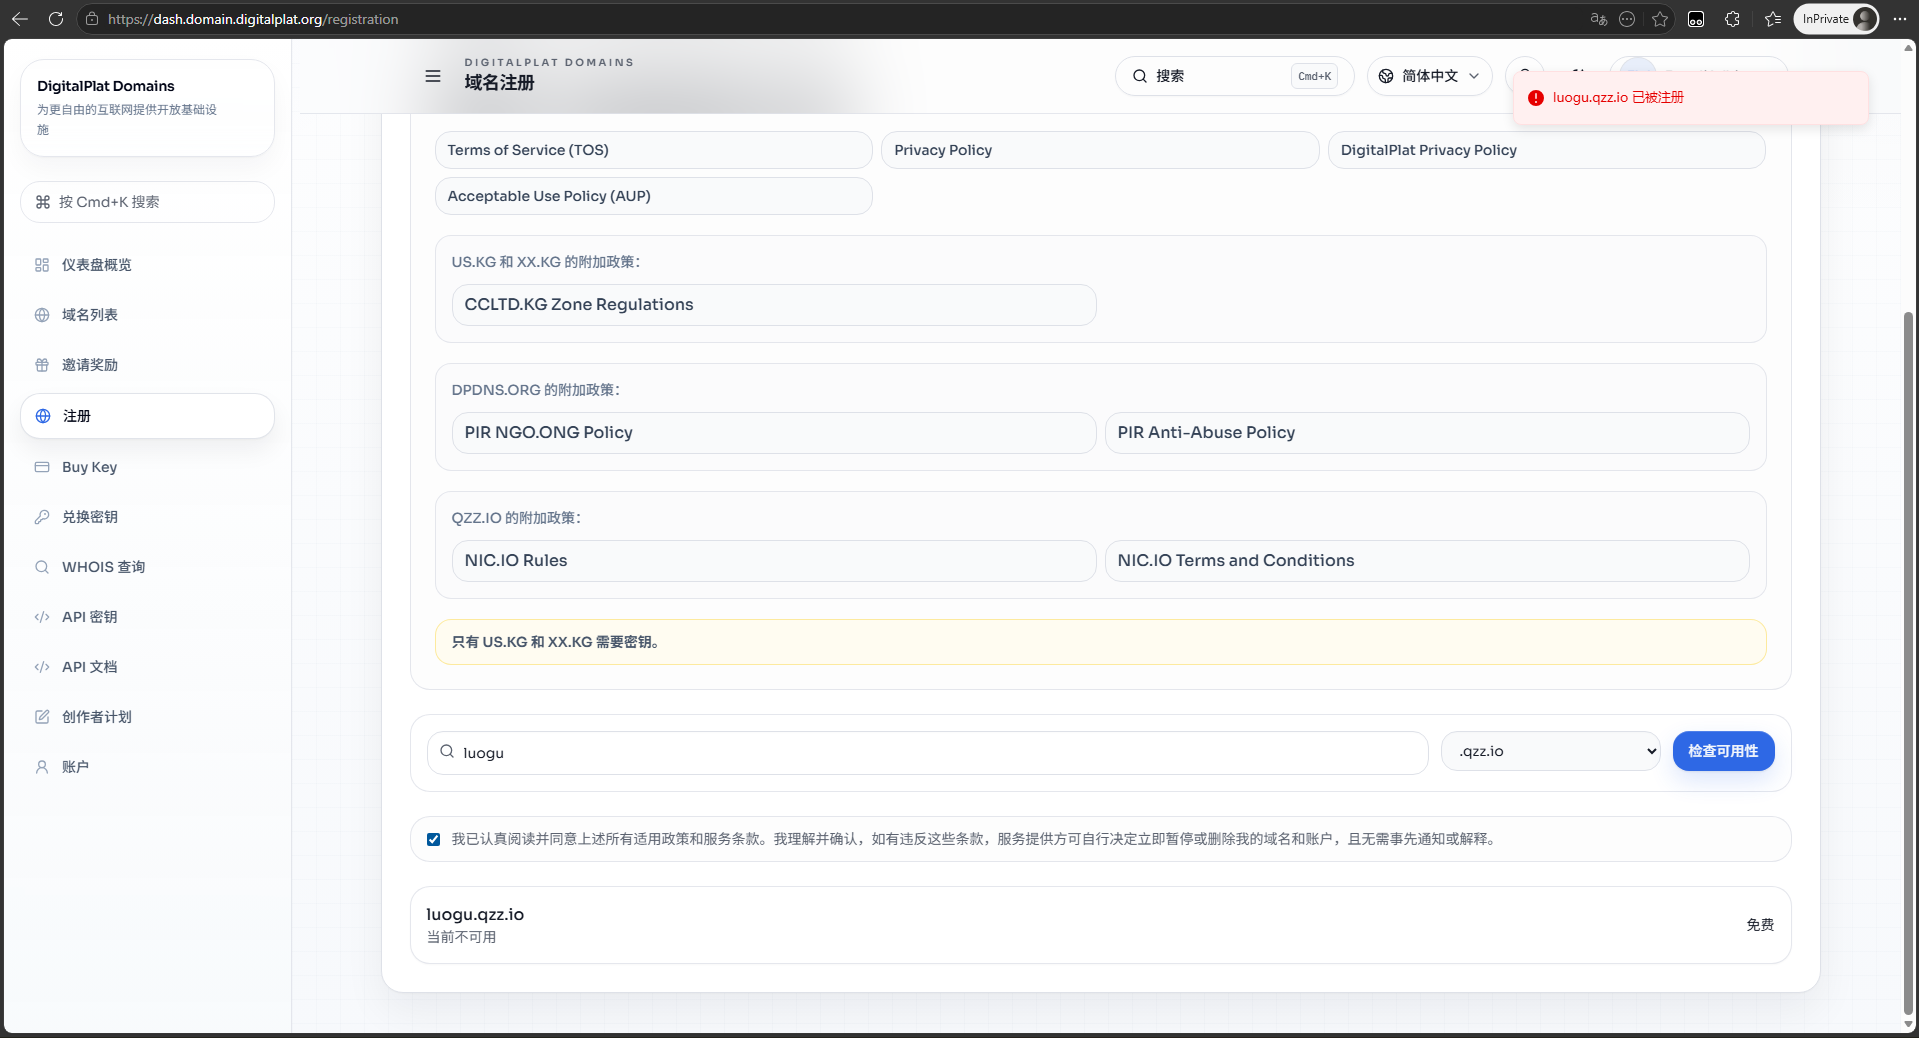Go to WHOIS 查询 sidebar item
This screenshot has width=1919, height=1038.
103,567
